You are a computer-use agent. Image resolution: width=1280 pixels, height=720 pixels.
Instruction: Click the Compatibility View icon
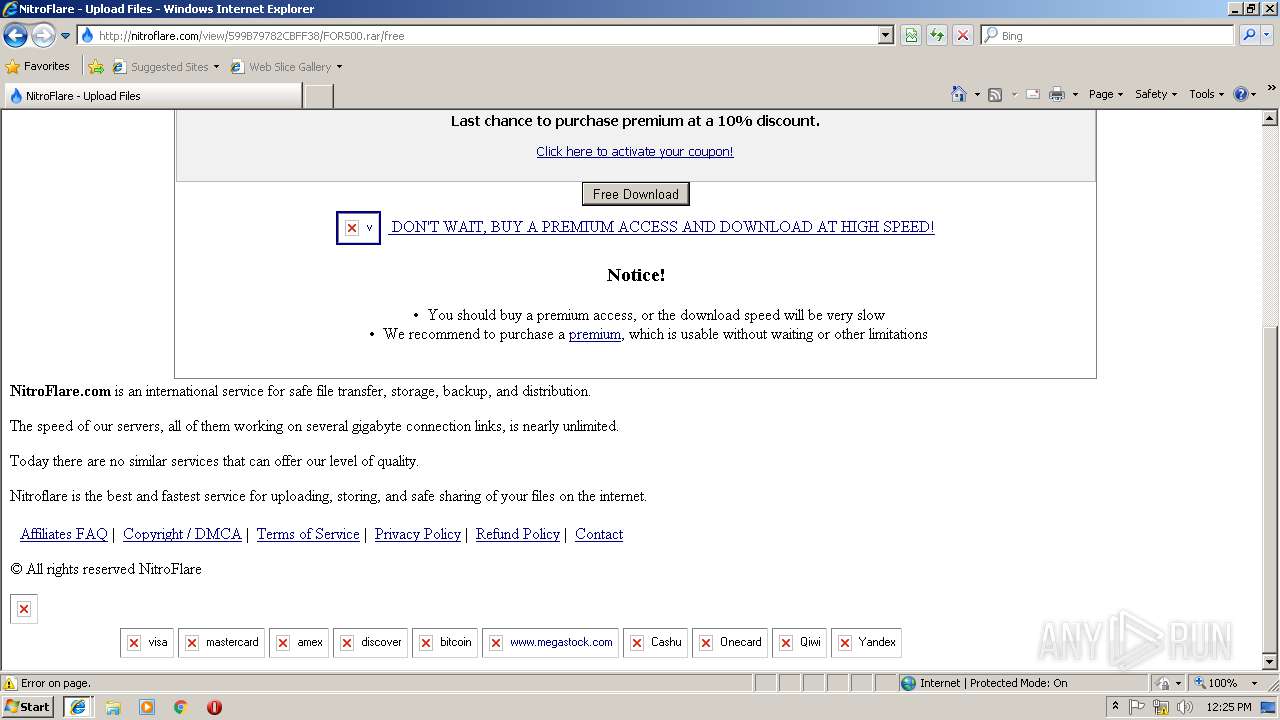911,35
